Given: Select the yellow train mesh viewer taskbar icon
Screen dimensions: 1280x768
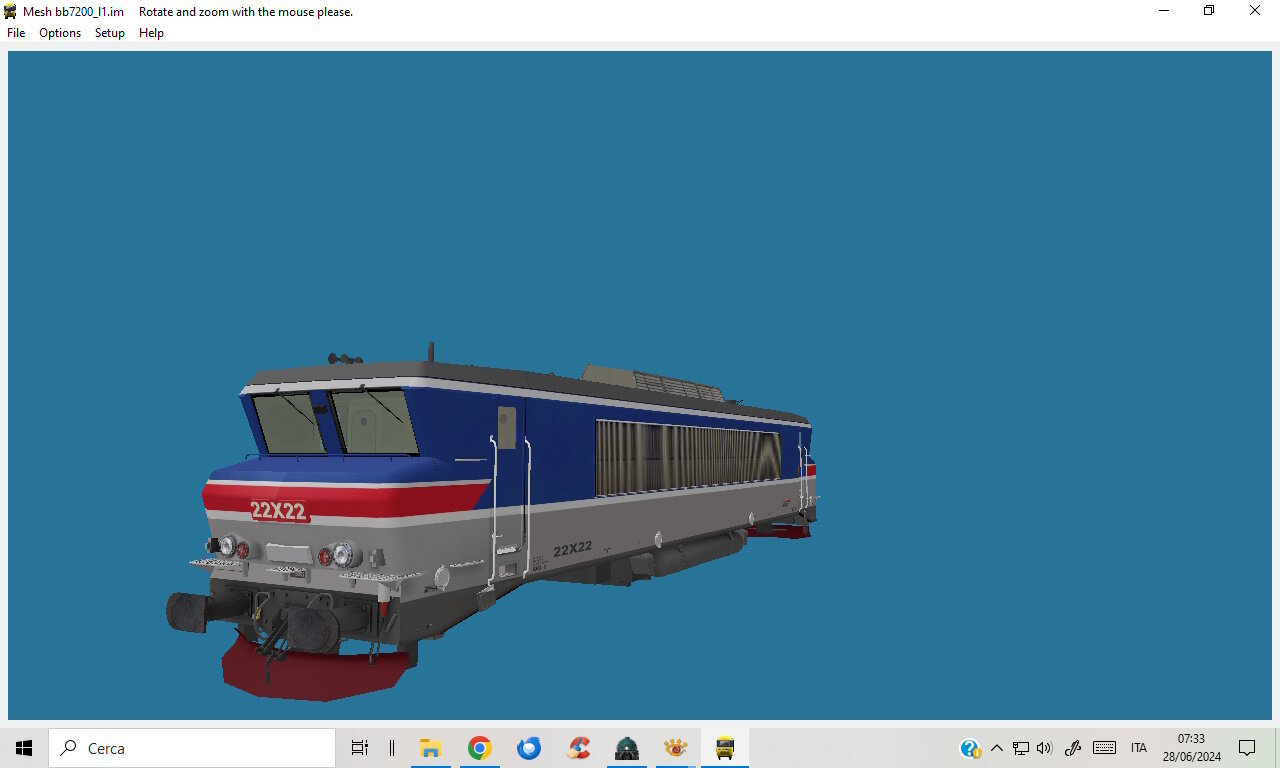Looking at the screenshot, I should point(725,748).
